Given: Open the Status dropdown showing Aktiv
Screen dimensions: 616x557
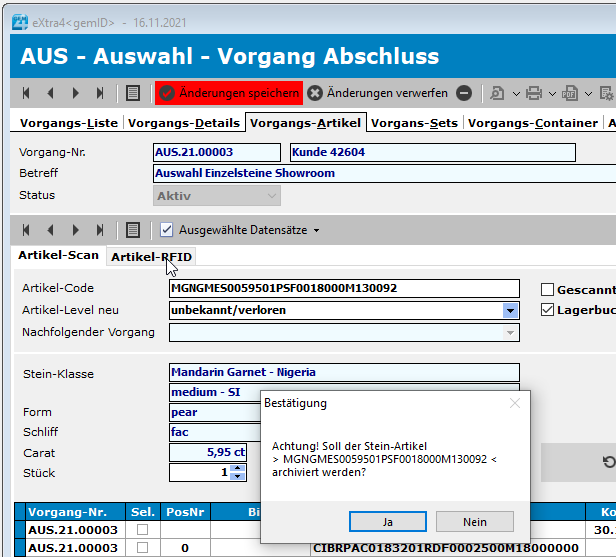Looking at the screenshot, I should [217, 196].
